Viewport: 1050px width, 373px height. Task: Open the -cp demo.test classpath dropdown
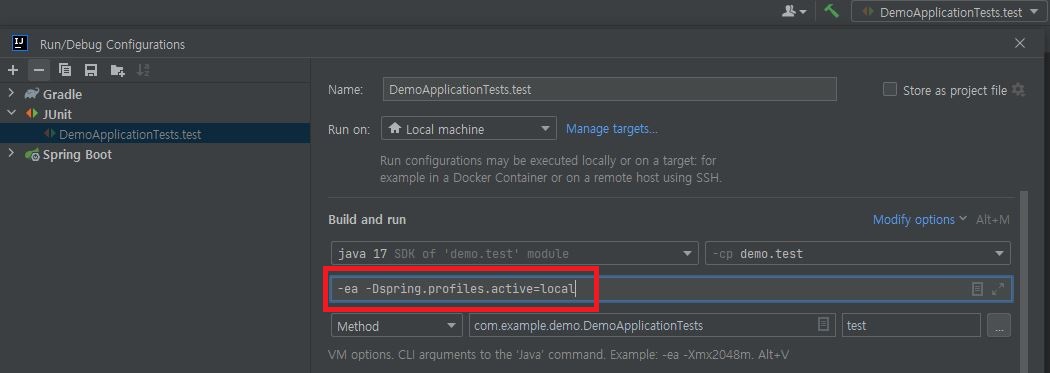[858, 254]
